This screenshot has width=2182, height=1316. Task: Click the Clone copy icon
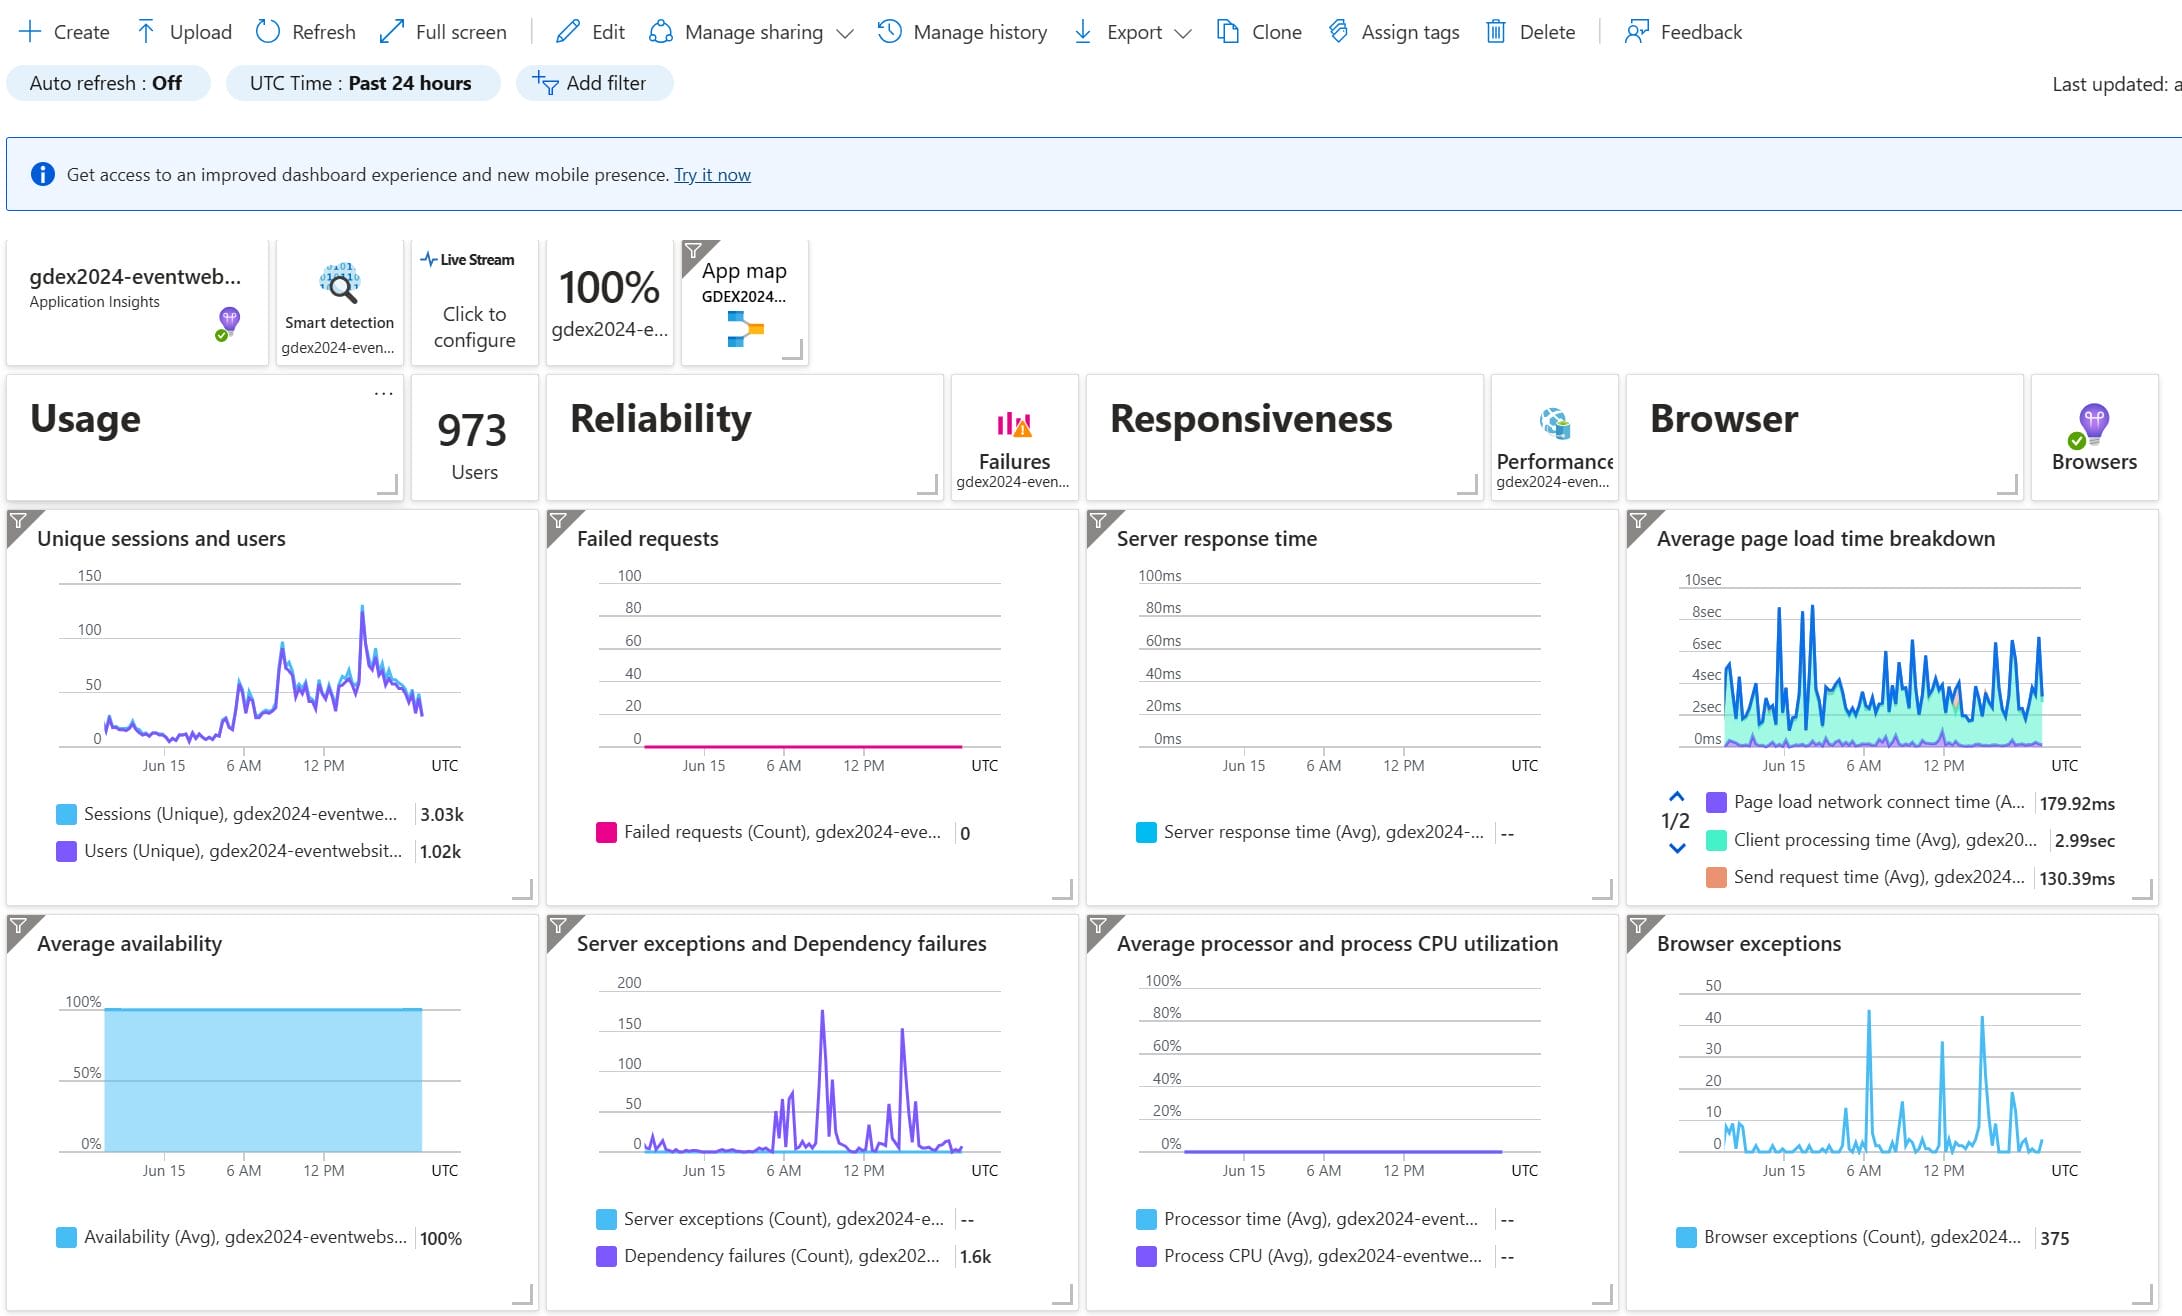coord(1227,32)
